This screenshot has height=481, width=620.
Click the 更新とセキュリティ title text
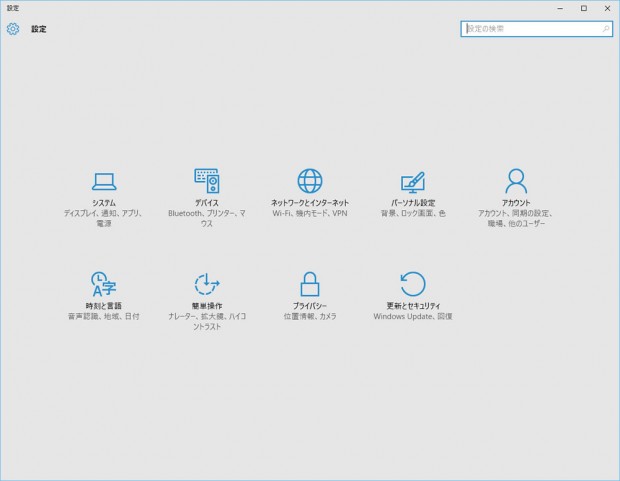tap(413, 306)
